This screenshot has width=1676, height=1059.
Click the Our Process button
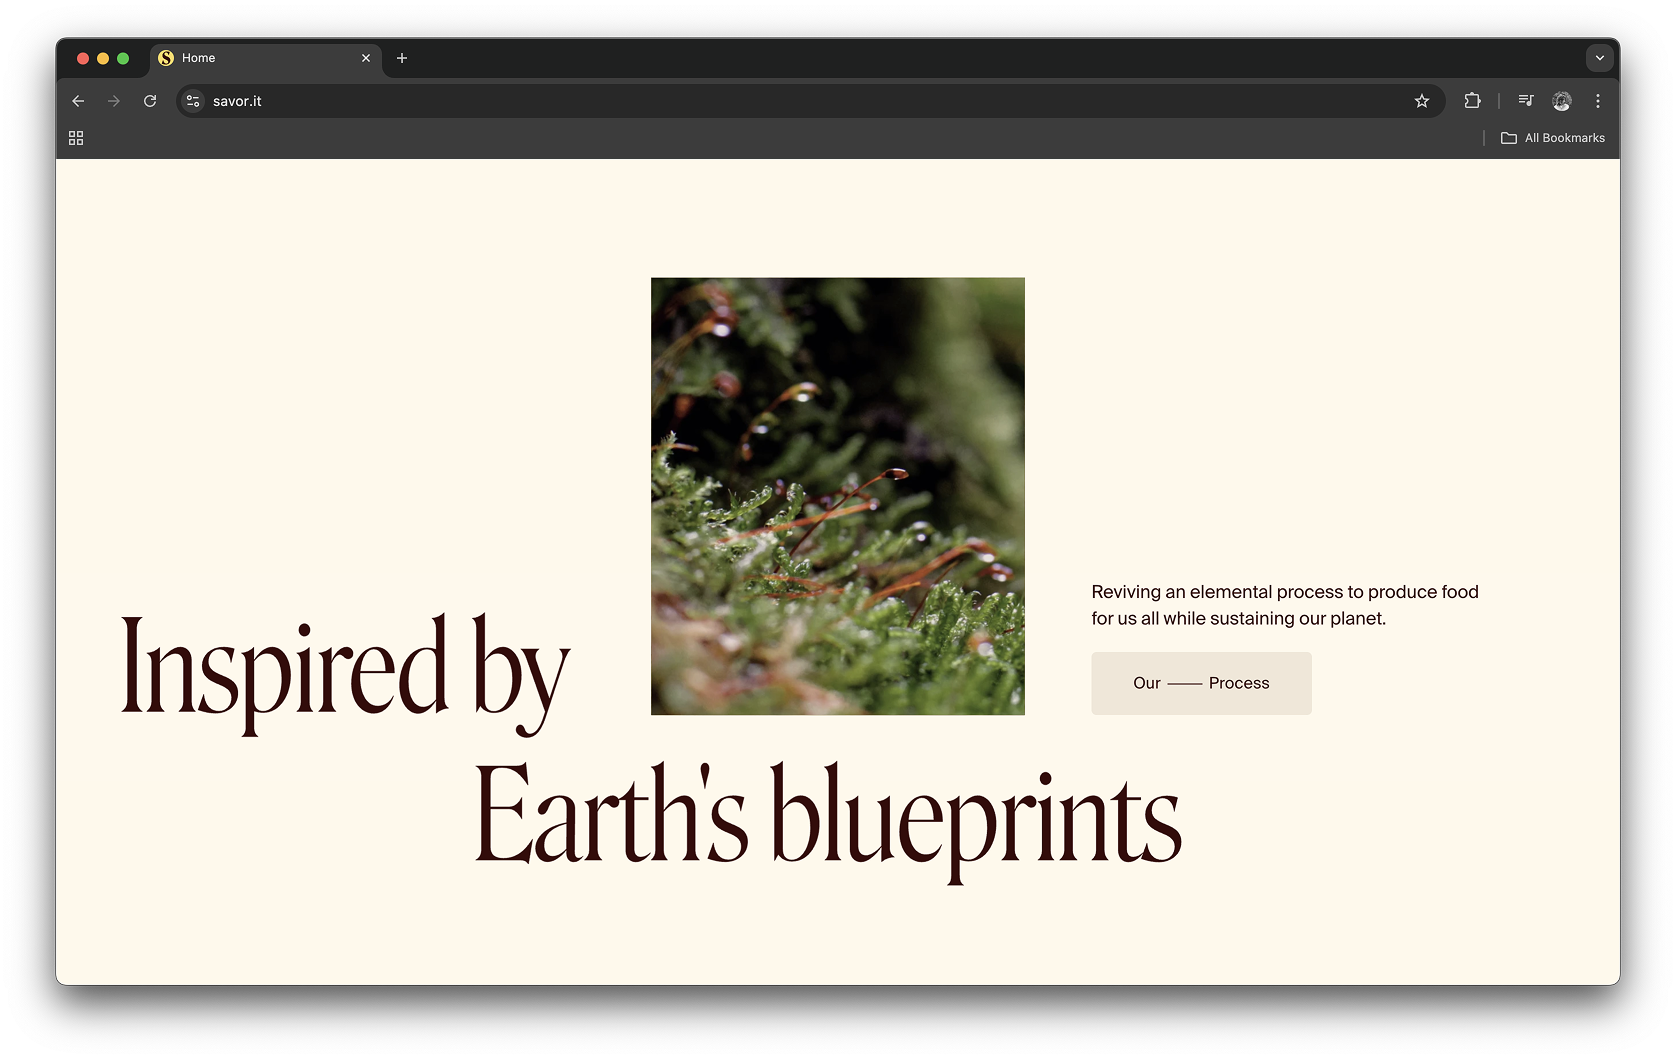[x=1201, y=683]
